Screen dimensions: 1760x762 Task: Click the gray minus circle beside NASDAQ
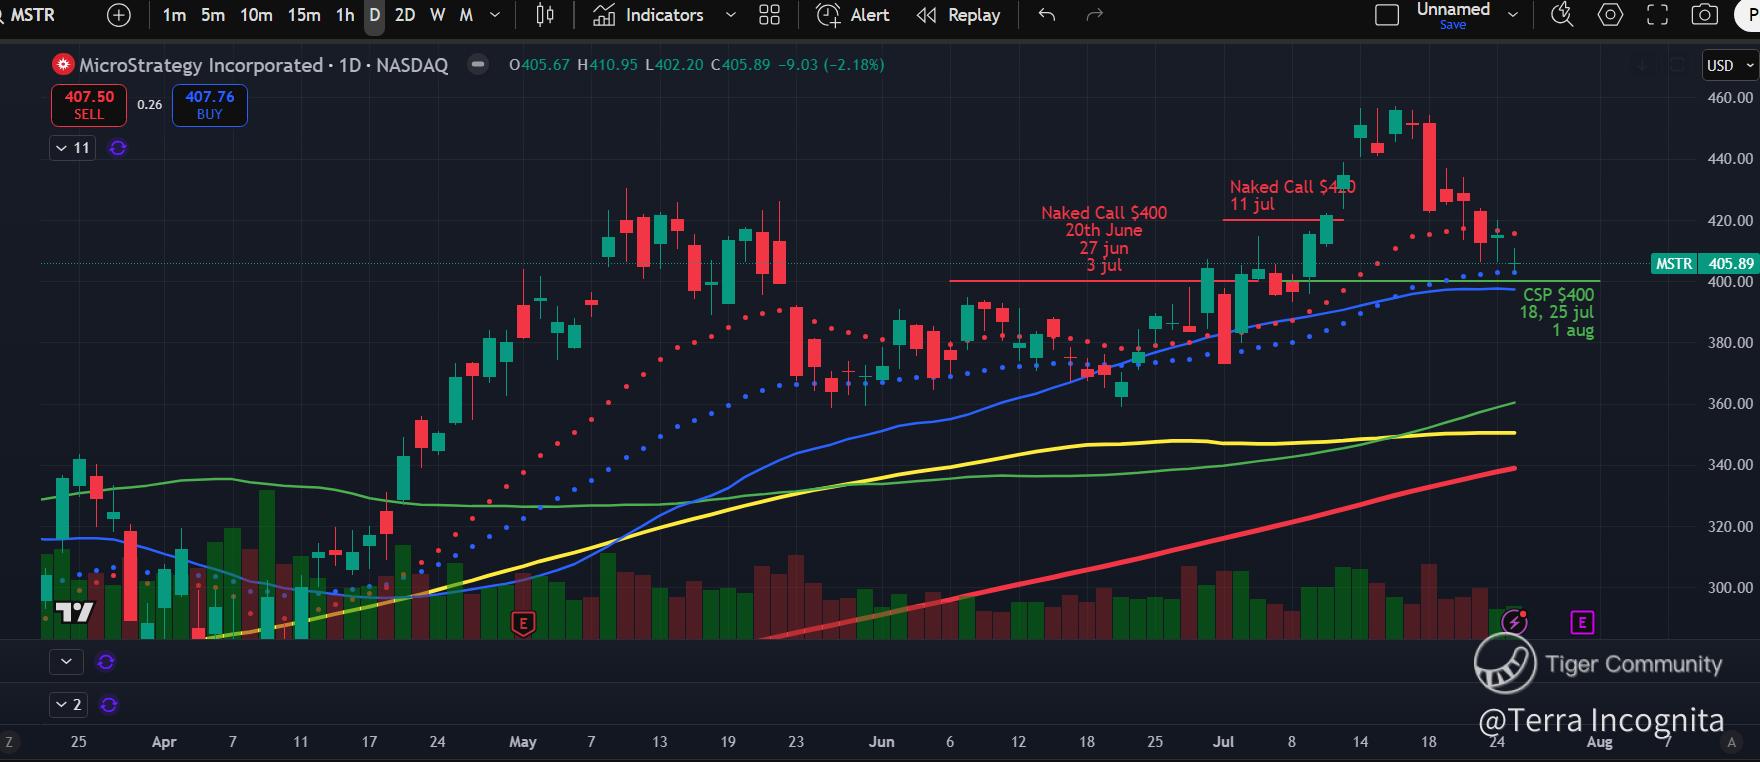[x=478, y=65]
